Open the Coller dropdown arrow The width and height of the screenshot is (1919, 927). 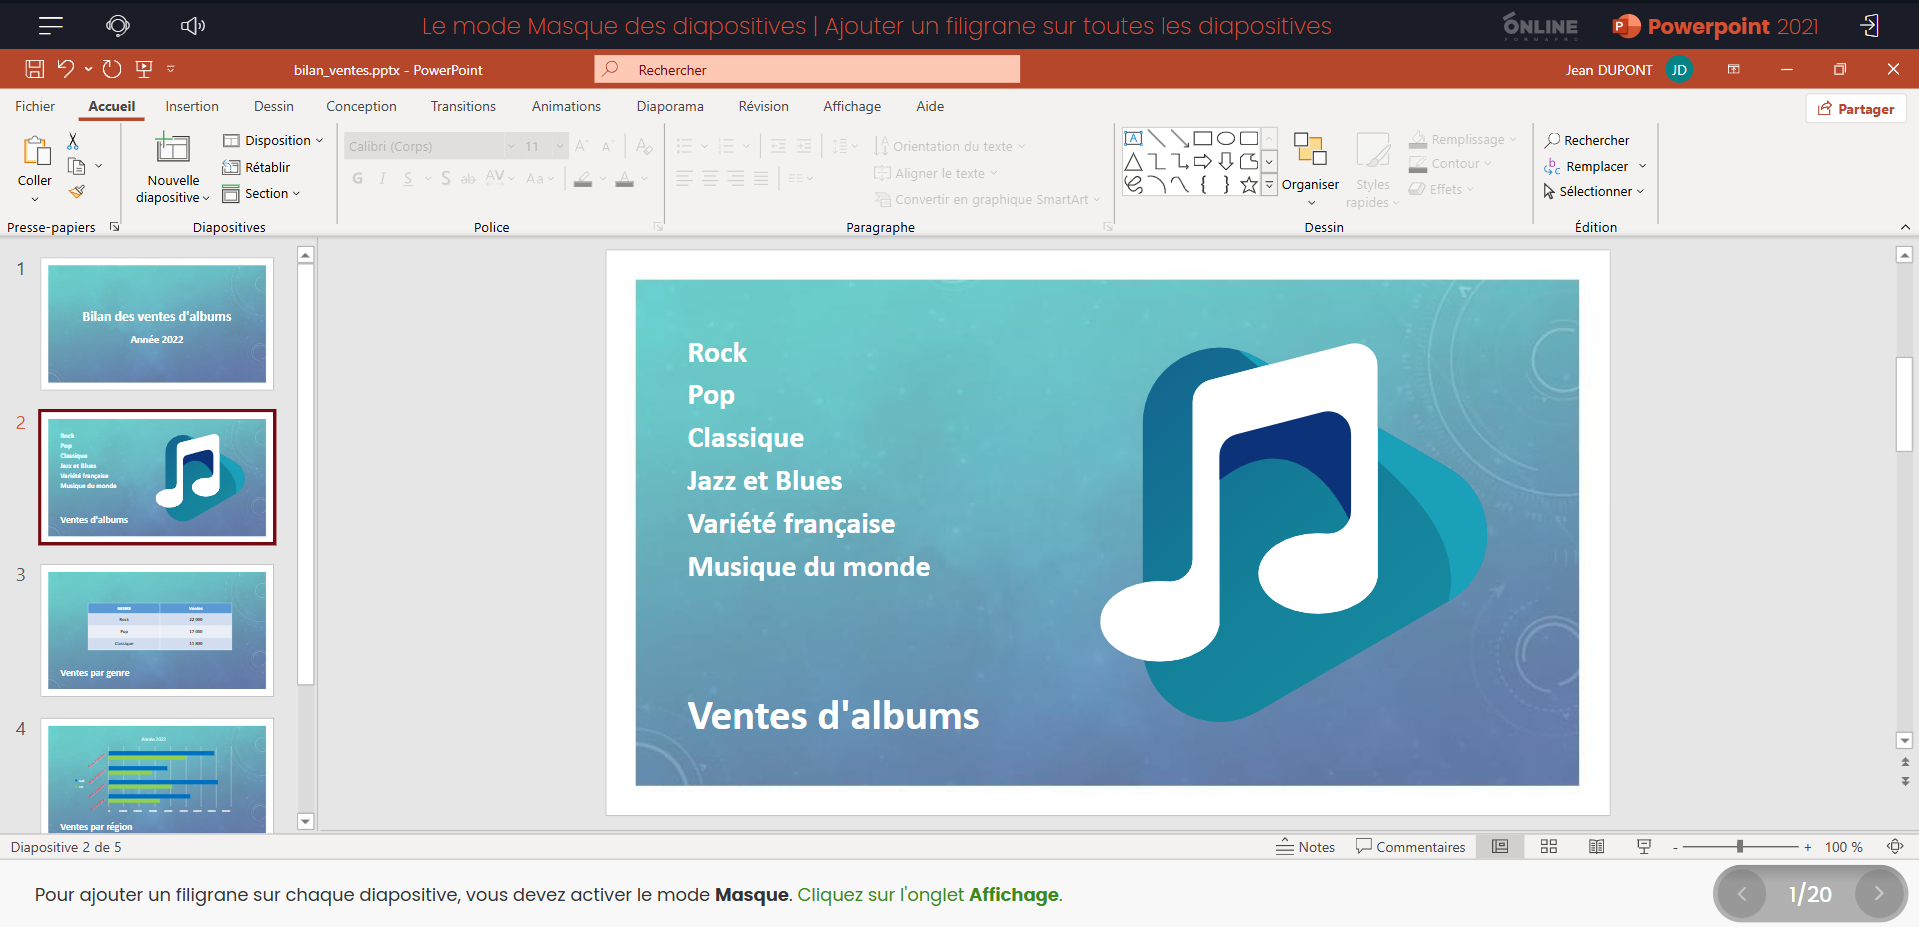pos(35,199)
